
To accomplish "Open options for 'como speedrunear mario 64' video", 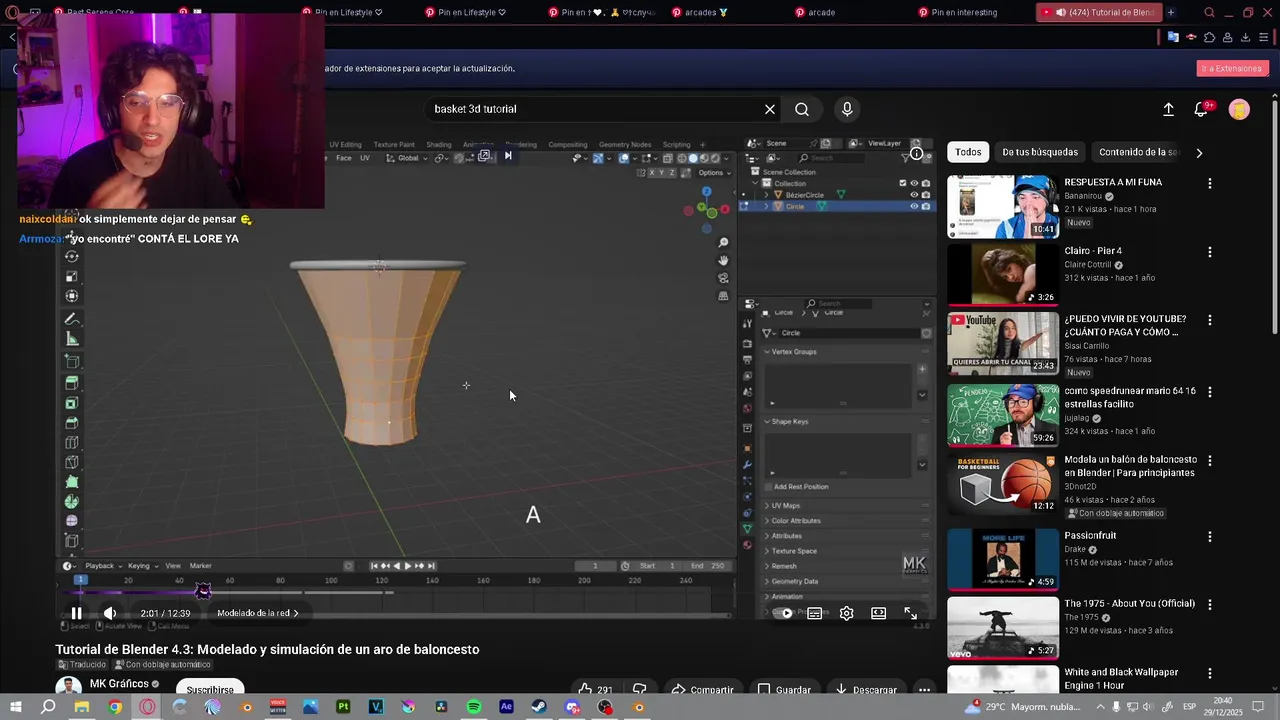I will [1210, 392].
